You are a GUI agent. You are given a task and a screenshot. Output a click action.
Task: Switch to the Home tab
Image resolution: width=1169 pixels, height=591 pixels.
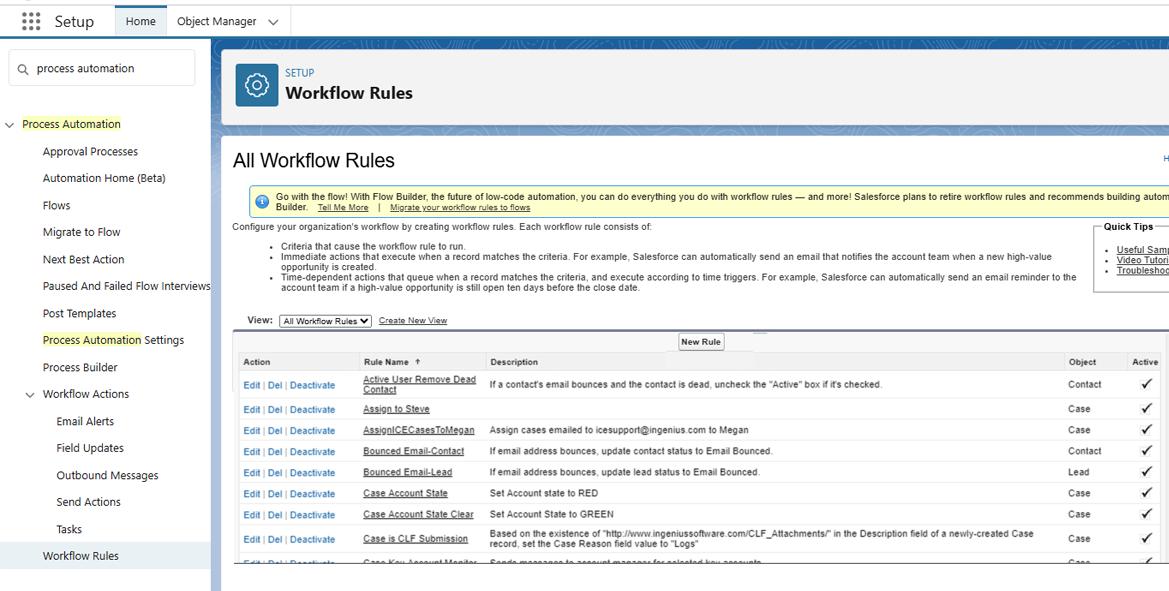140,19
